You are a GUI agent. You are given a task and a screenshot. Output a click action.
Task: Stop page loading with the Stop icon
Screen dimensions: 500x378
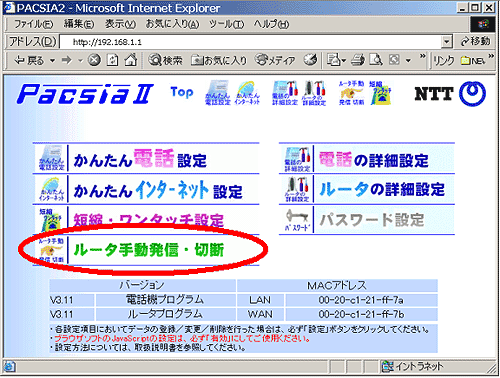point(94,60)
